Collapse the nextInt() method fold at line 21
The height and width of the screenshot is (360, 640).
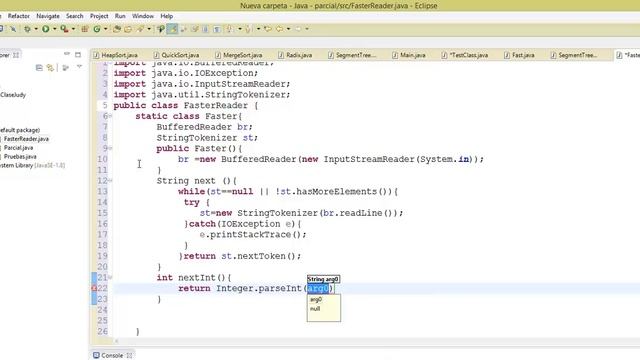(110, 278)
